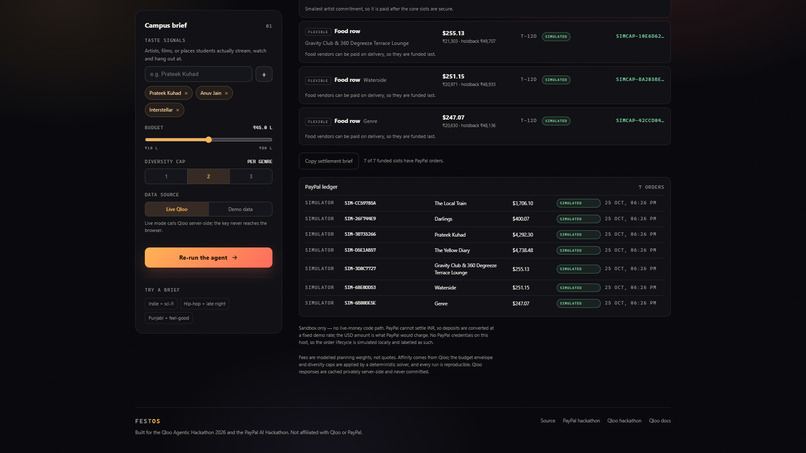
Task: Click SIMULATED status in The Yellow Diary row
Action: click(x=578, y=250)
